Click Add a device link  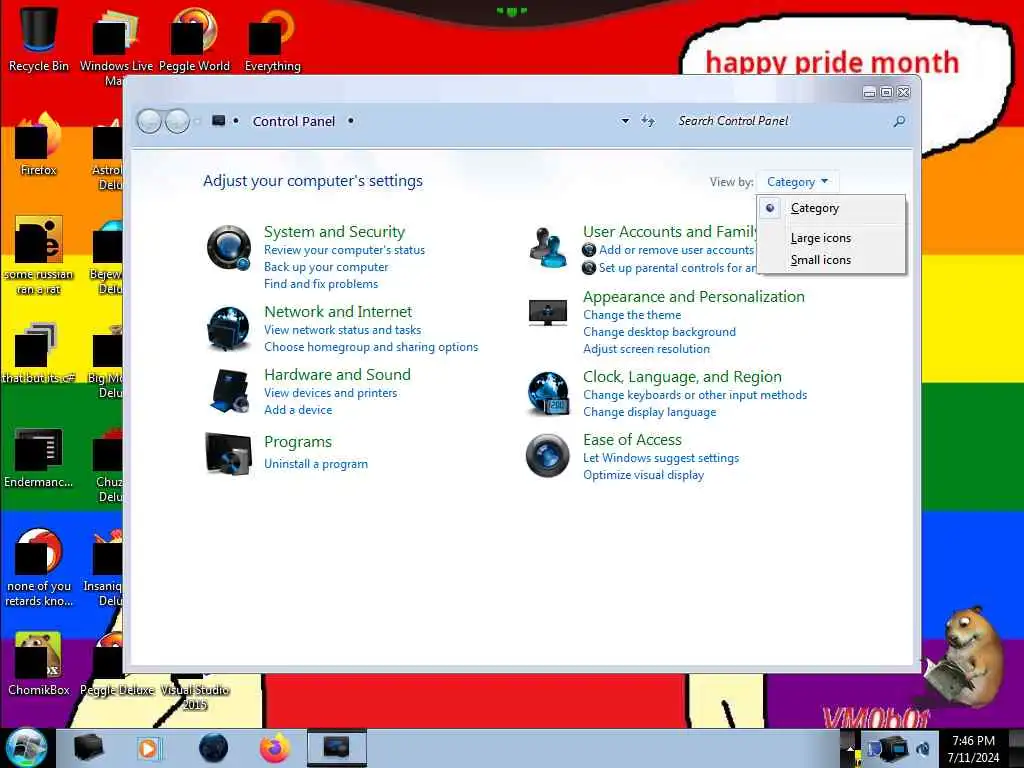coord(298,409)
